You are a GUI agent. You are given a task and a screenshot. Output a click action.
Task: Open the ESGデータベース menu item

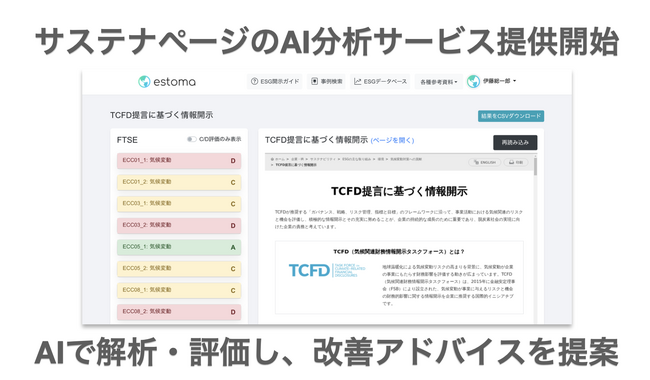[x=380, y=81]
